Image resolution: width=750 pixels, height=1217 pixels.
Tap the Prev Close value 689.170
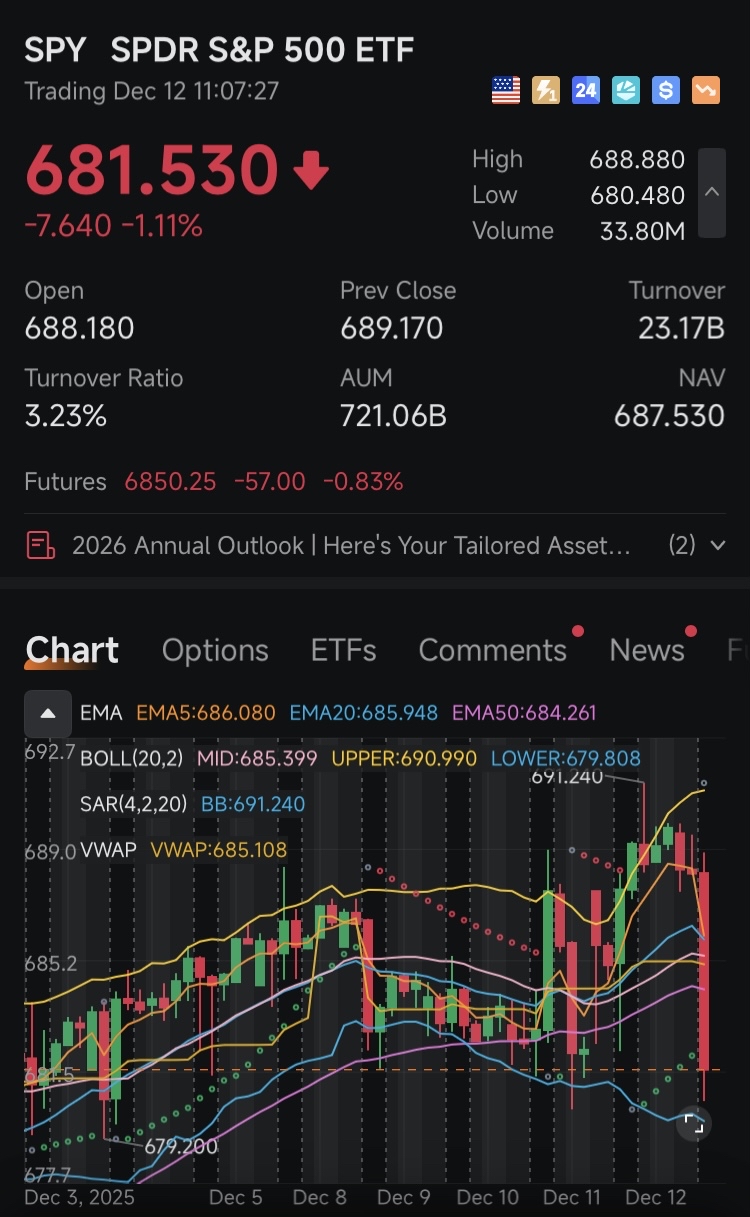[391, 329]
